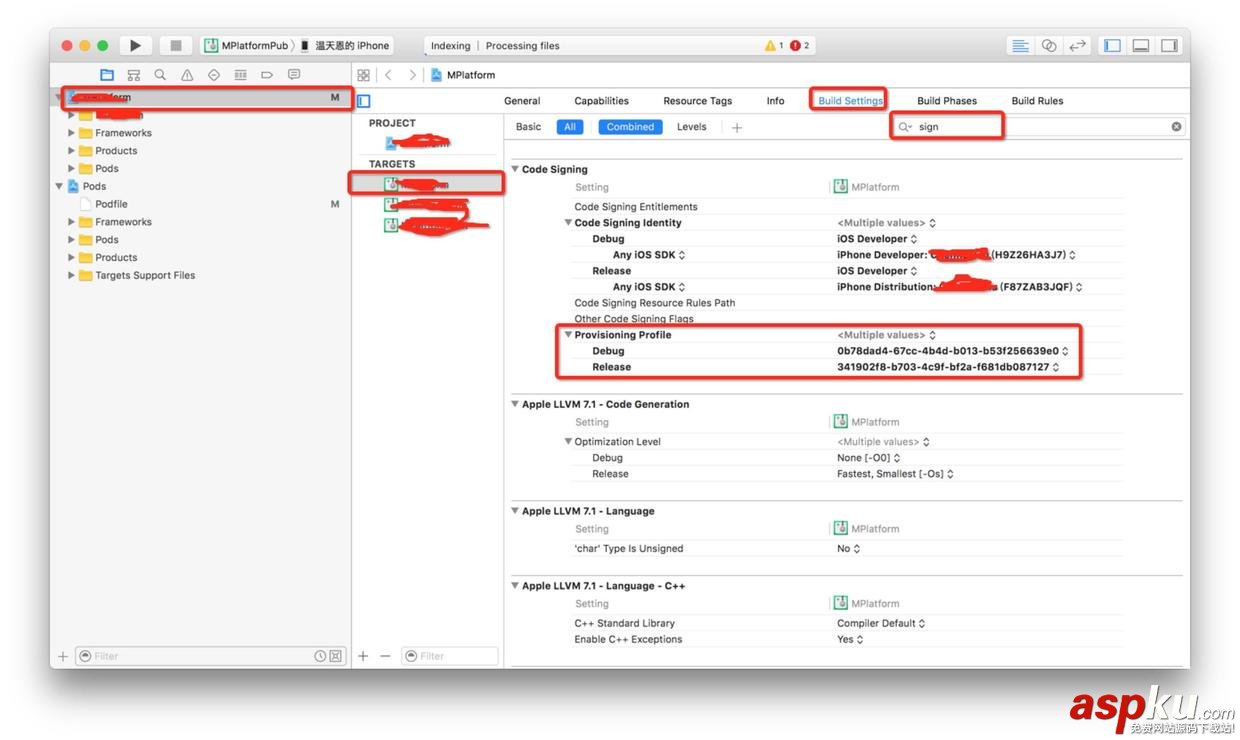Open the General tab
The image size is (1240, 740).
(x=522, y=101)
